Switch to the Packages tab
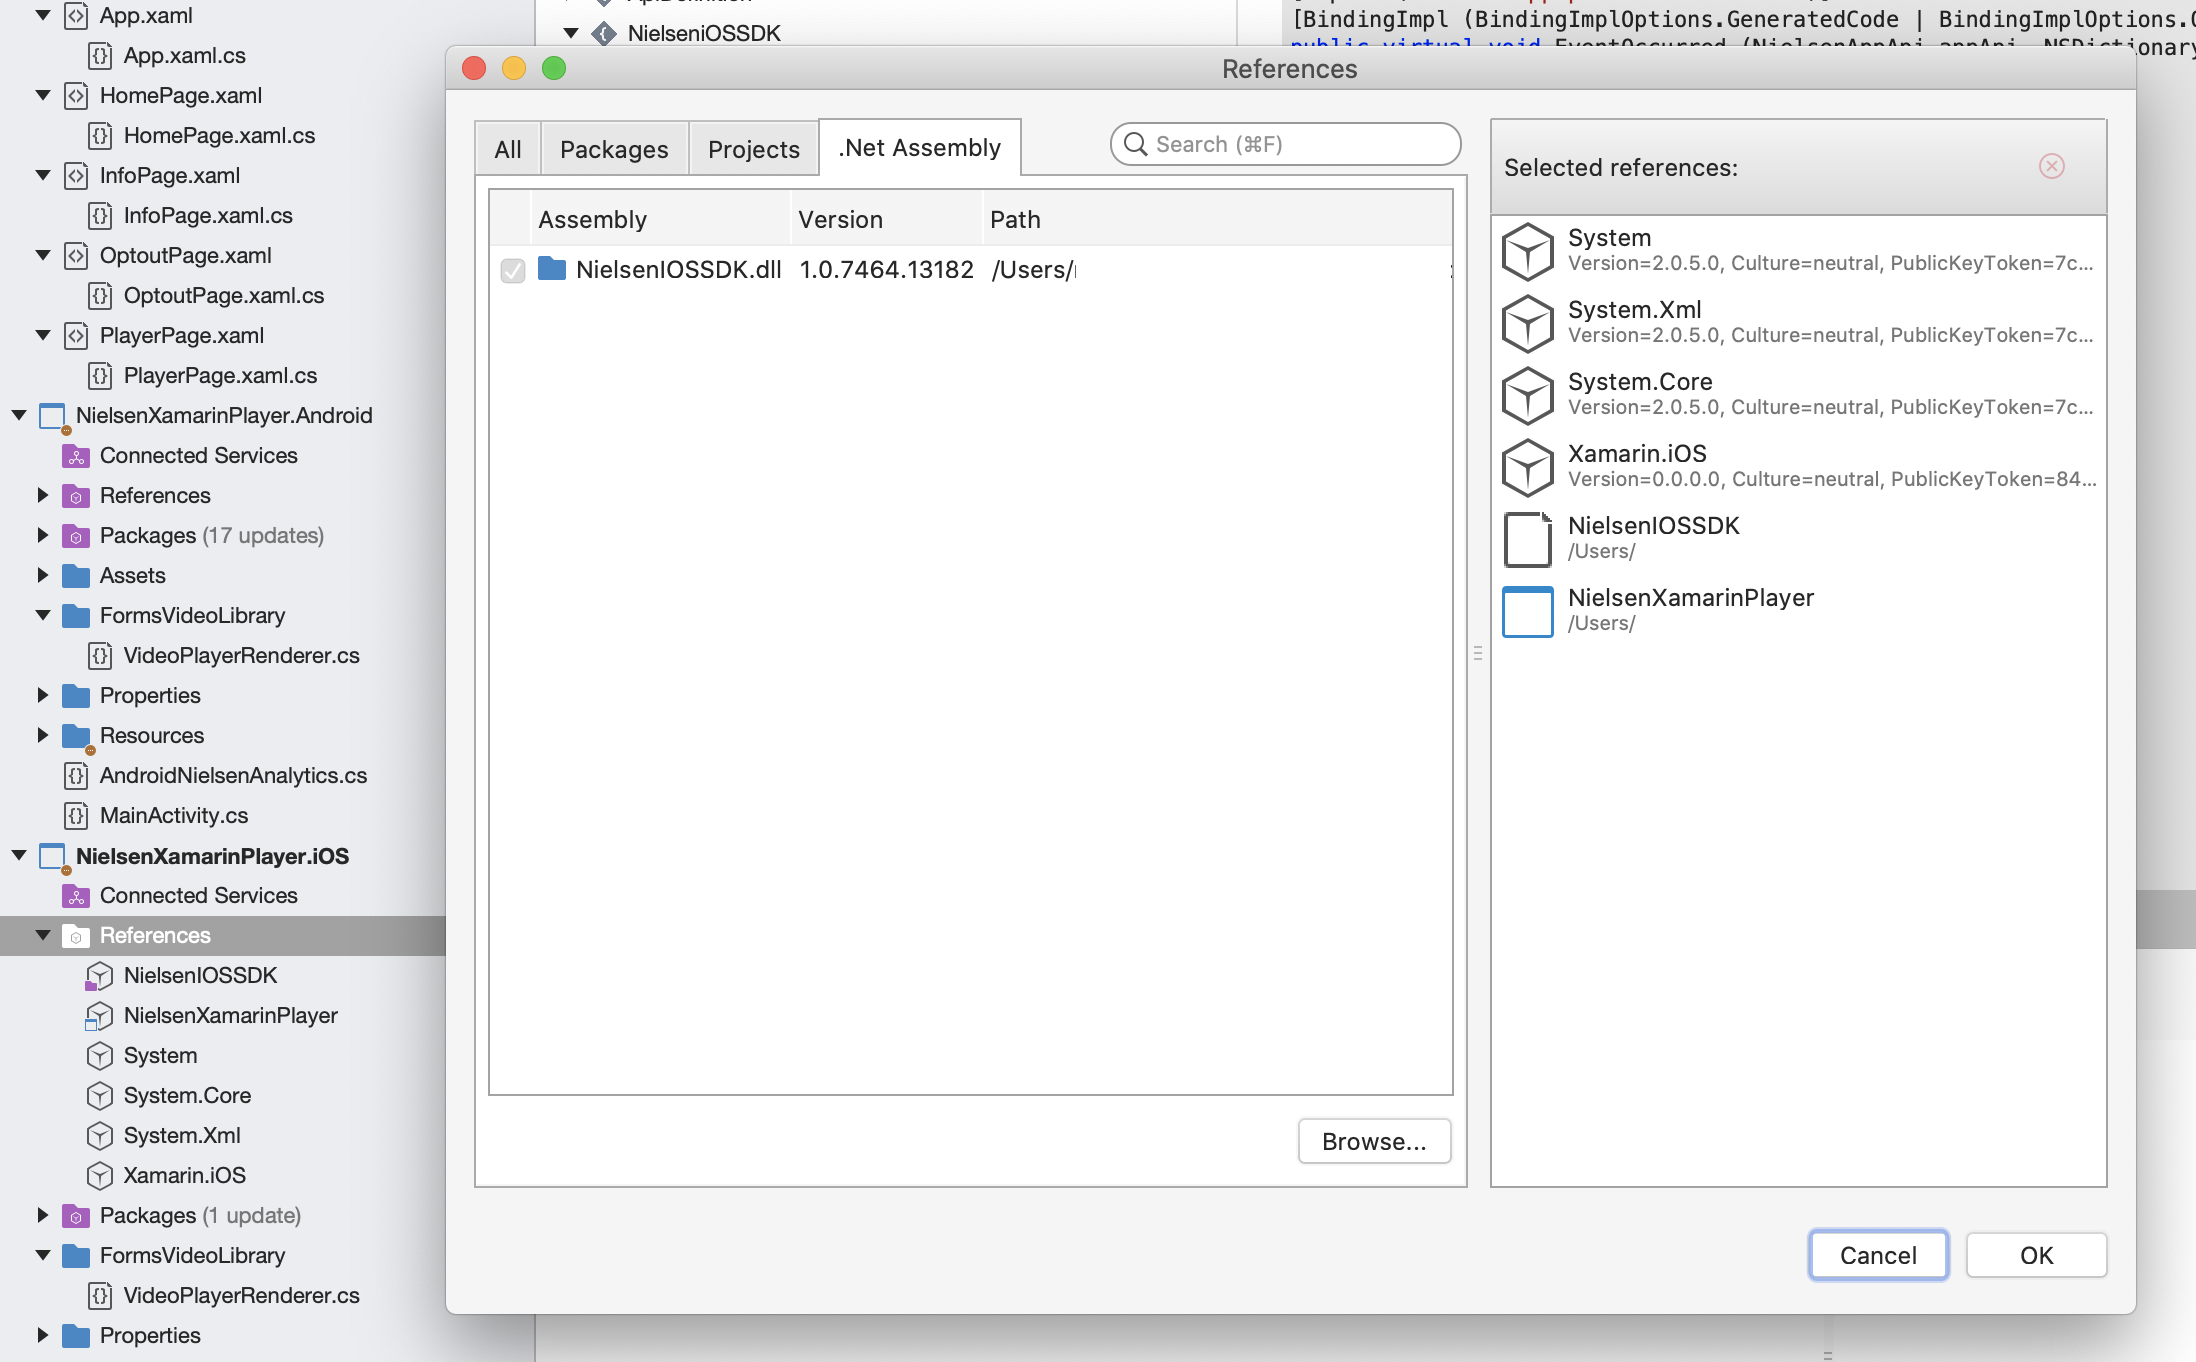This screenshot has width=2196, height=1362. coord(614,149)
